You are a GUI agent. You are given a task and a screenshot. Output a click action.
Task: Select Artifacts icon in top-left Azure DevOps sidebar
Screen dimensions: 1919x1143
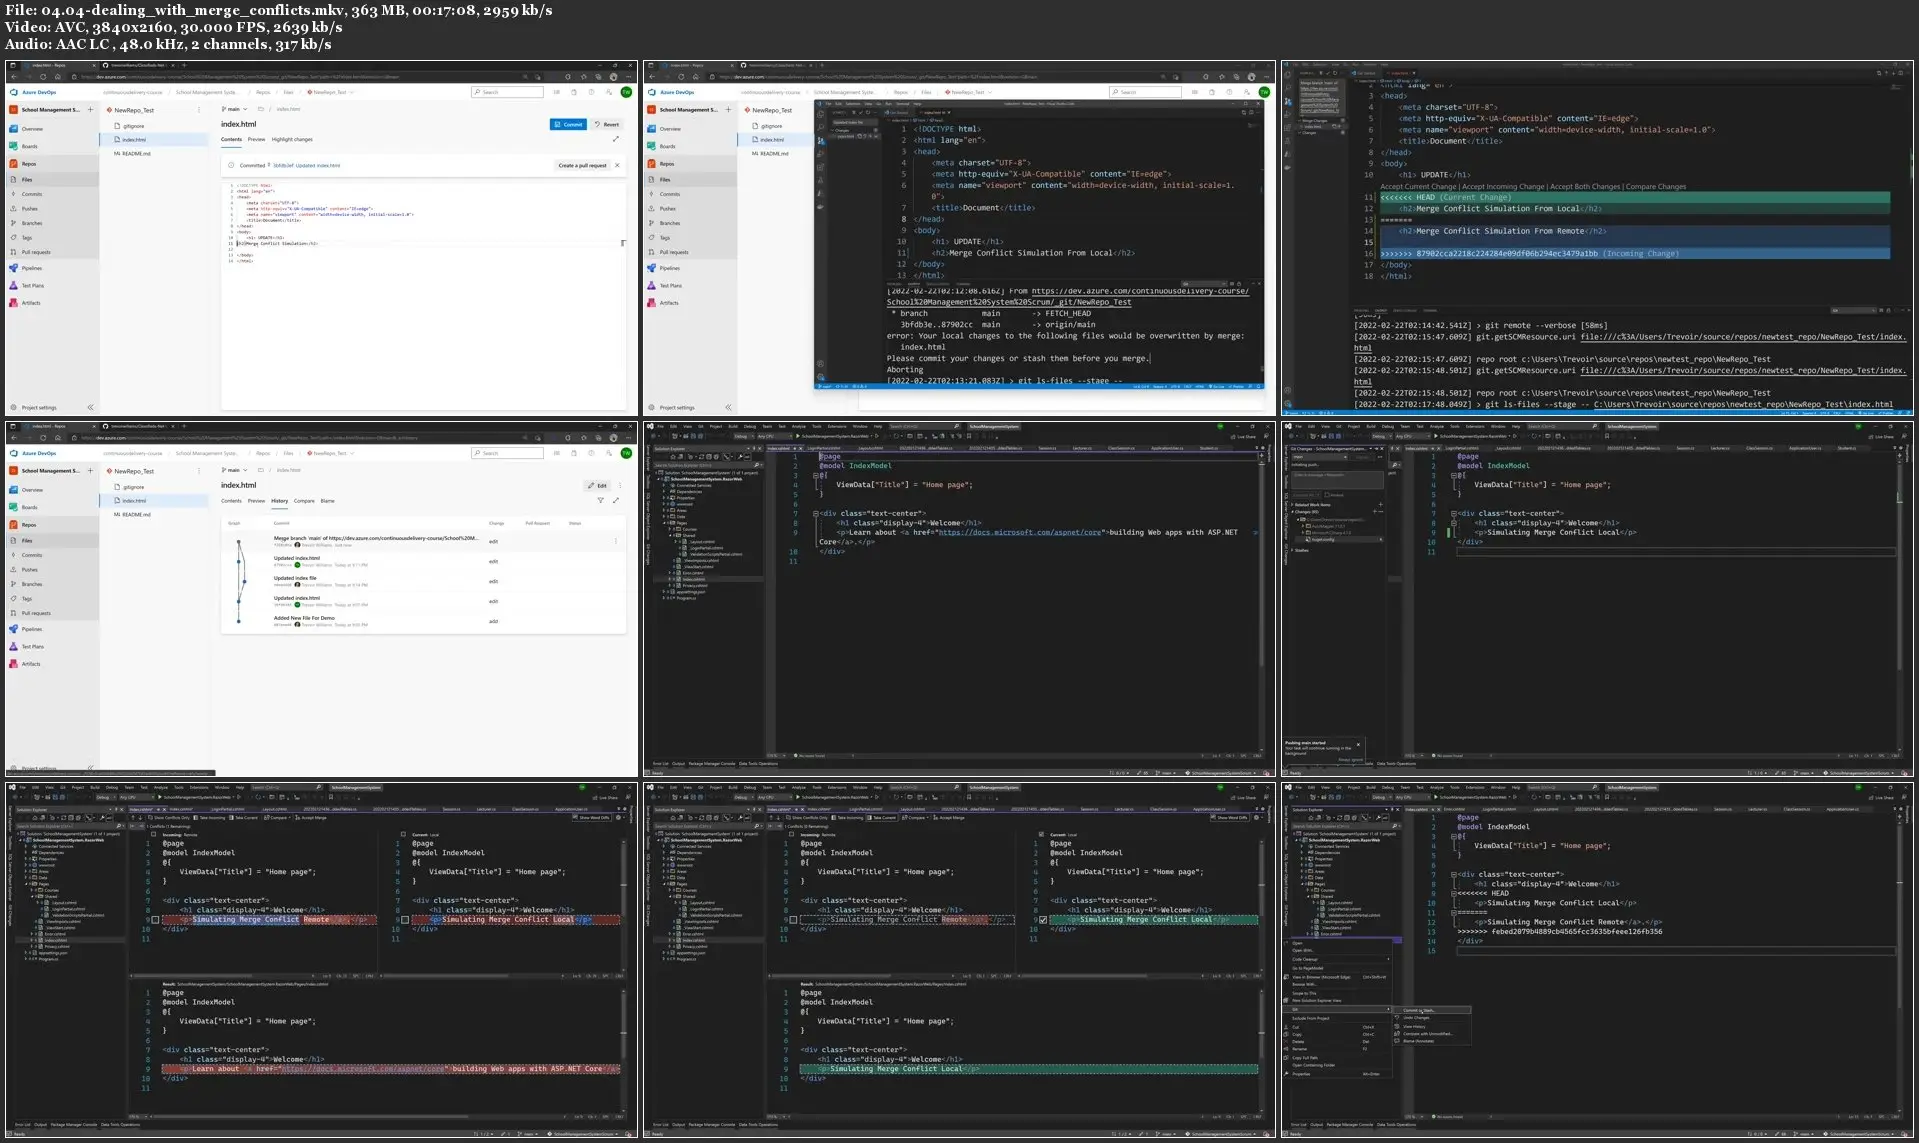tap(14, 303)
